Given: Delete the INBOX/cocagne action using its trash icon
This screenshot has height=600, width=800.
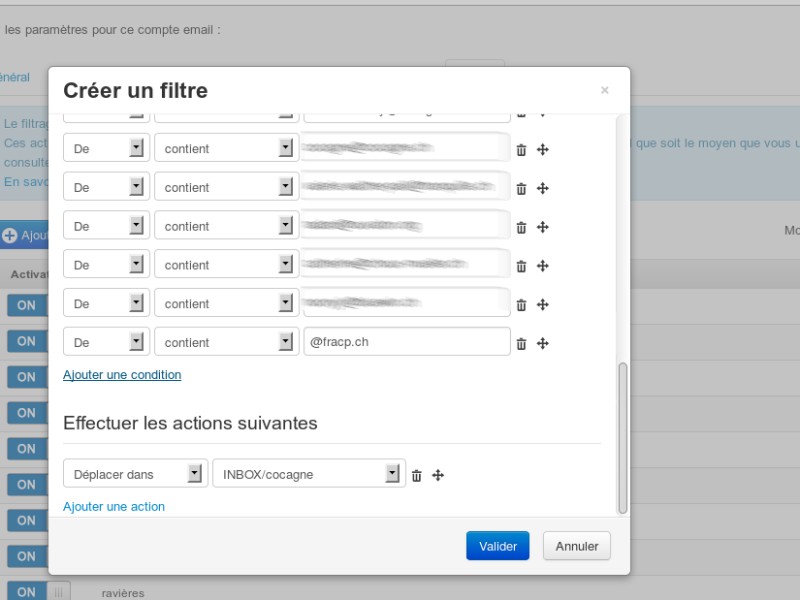Looking at the screenshot, I should tap(417, 476).
